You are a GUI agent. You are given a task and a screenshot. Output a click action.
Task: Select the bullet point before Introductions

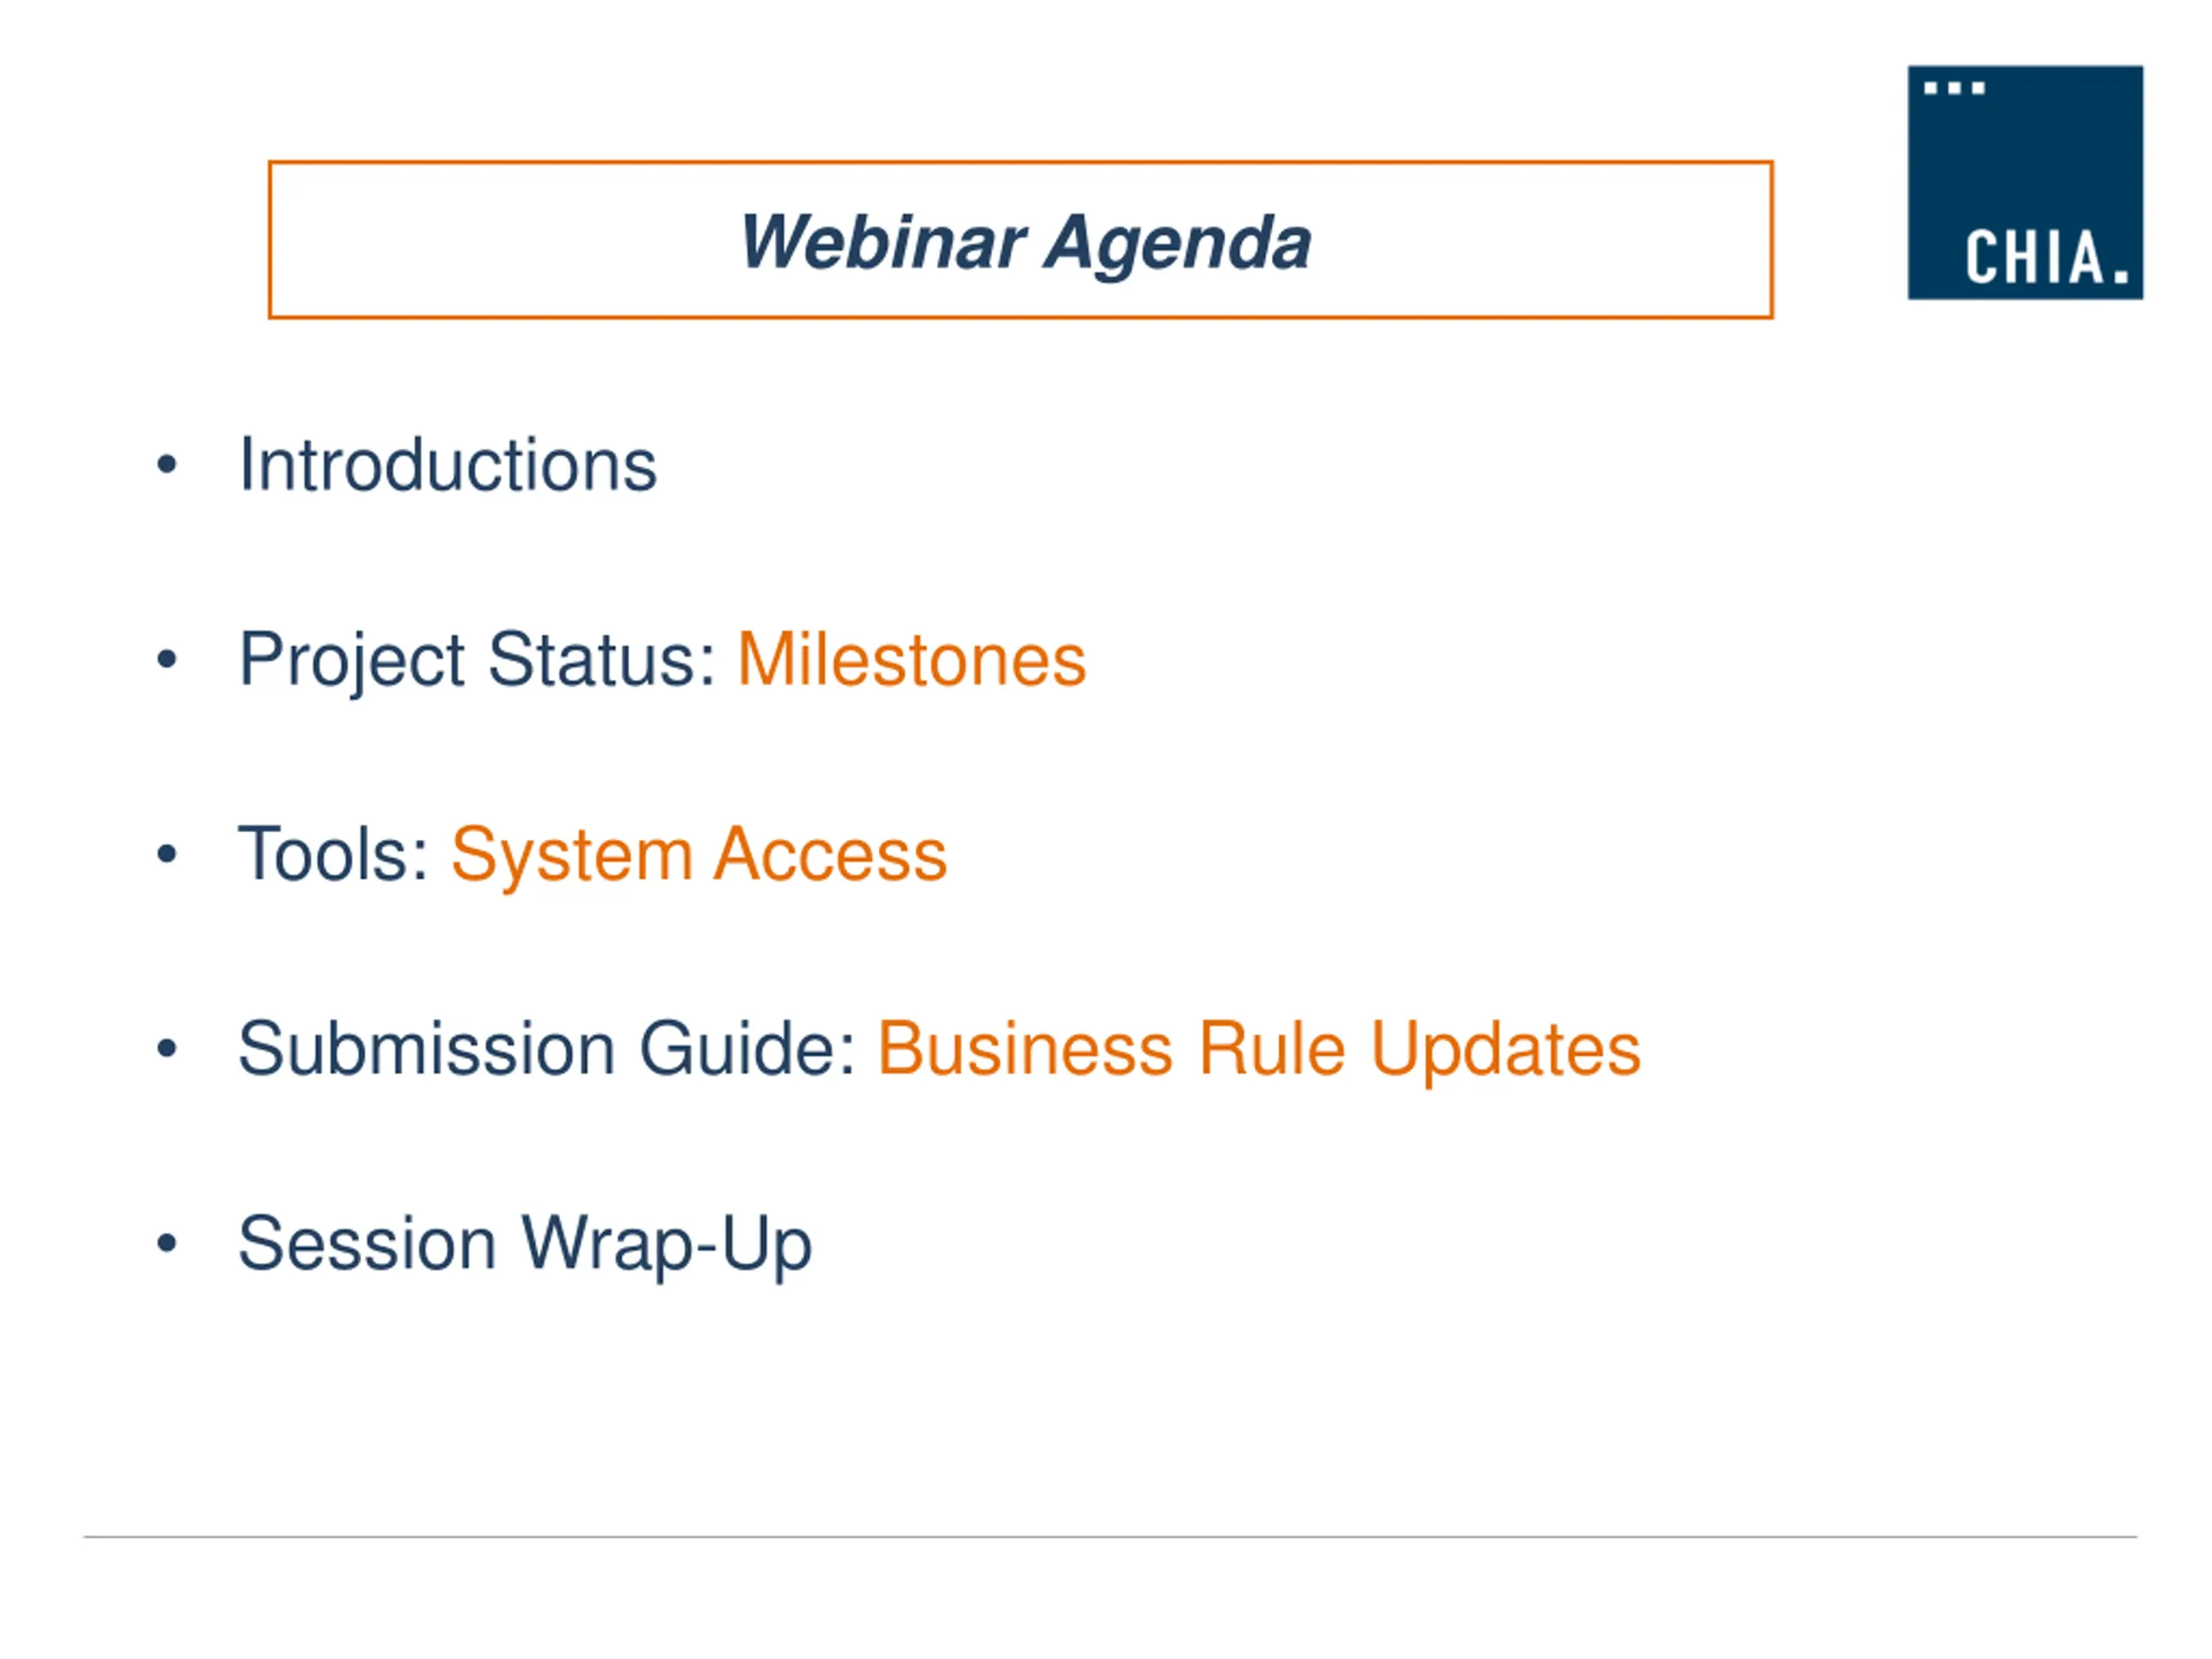point(167,465)
